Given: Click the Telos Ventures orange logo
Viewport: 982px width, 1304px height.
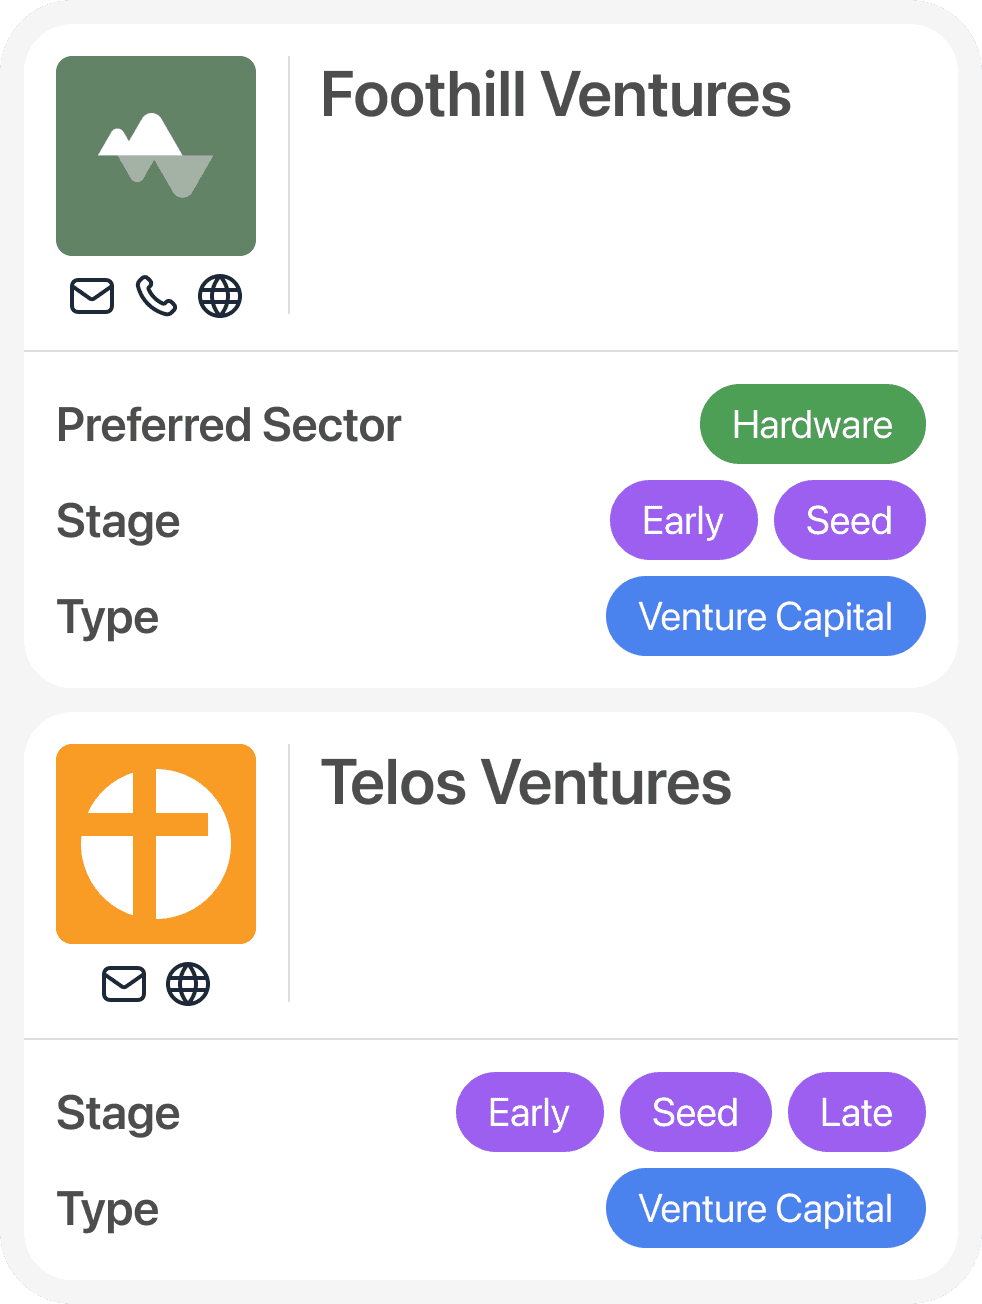Looking at the screenshot, I should coord(156,844).
